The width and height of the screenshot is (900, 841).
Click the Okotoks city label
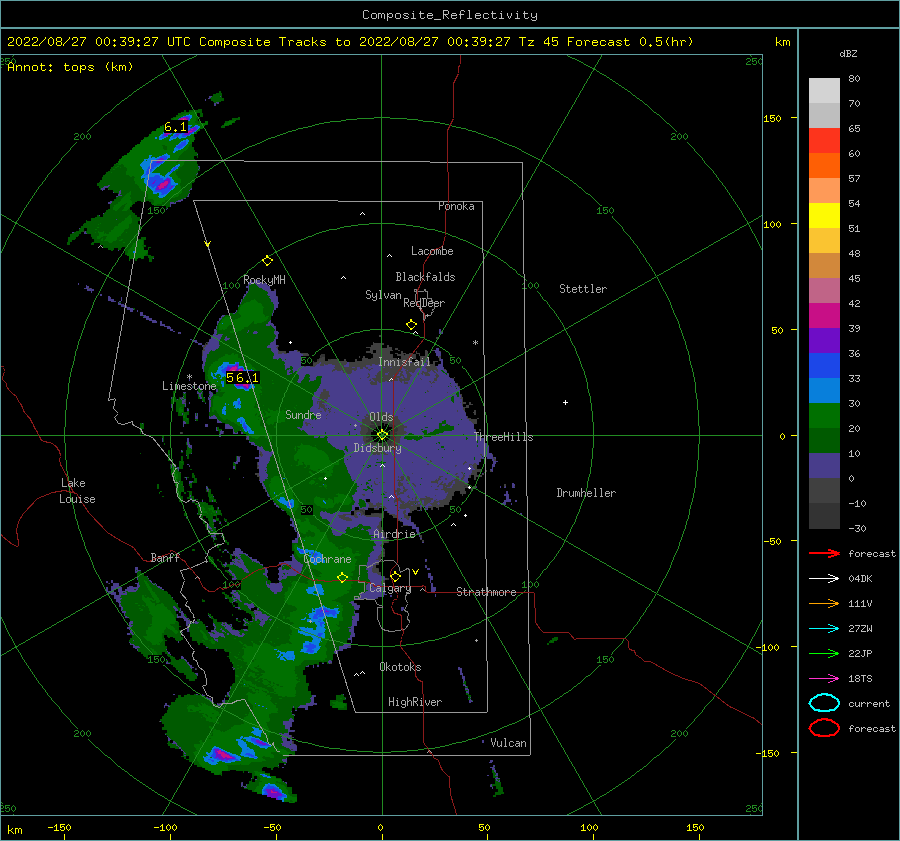(x=400, y=667)
